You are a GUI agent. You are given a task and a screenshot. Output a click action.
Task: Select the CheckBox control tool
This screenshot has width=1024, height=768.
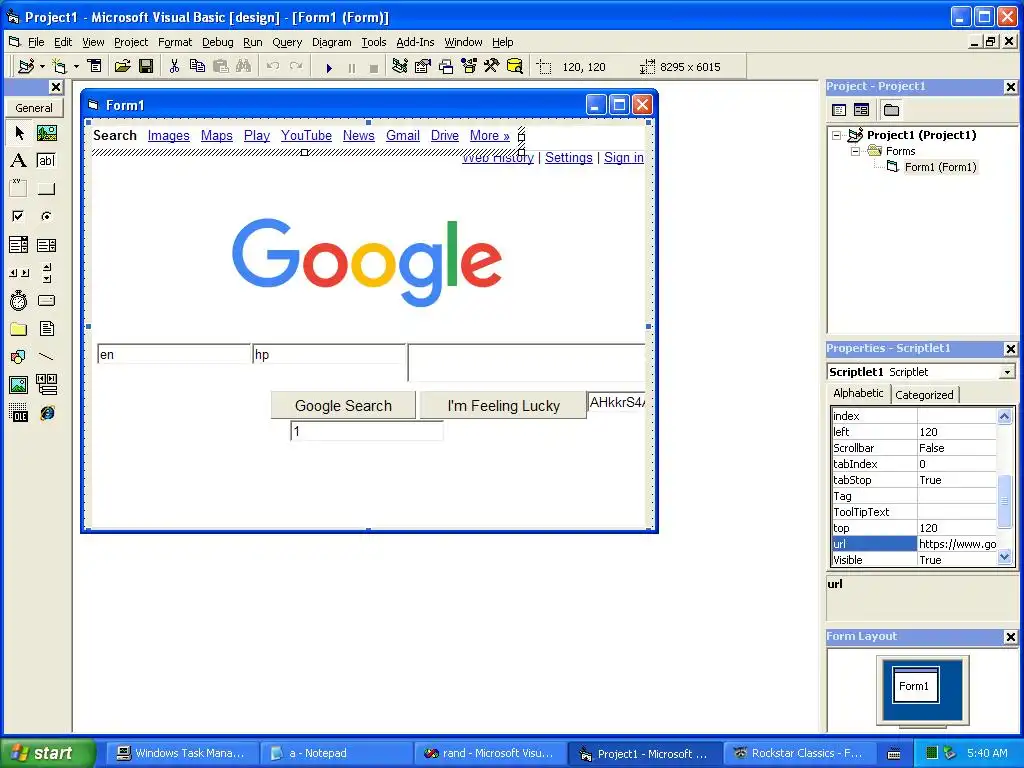(x=19, y=216)
